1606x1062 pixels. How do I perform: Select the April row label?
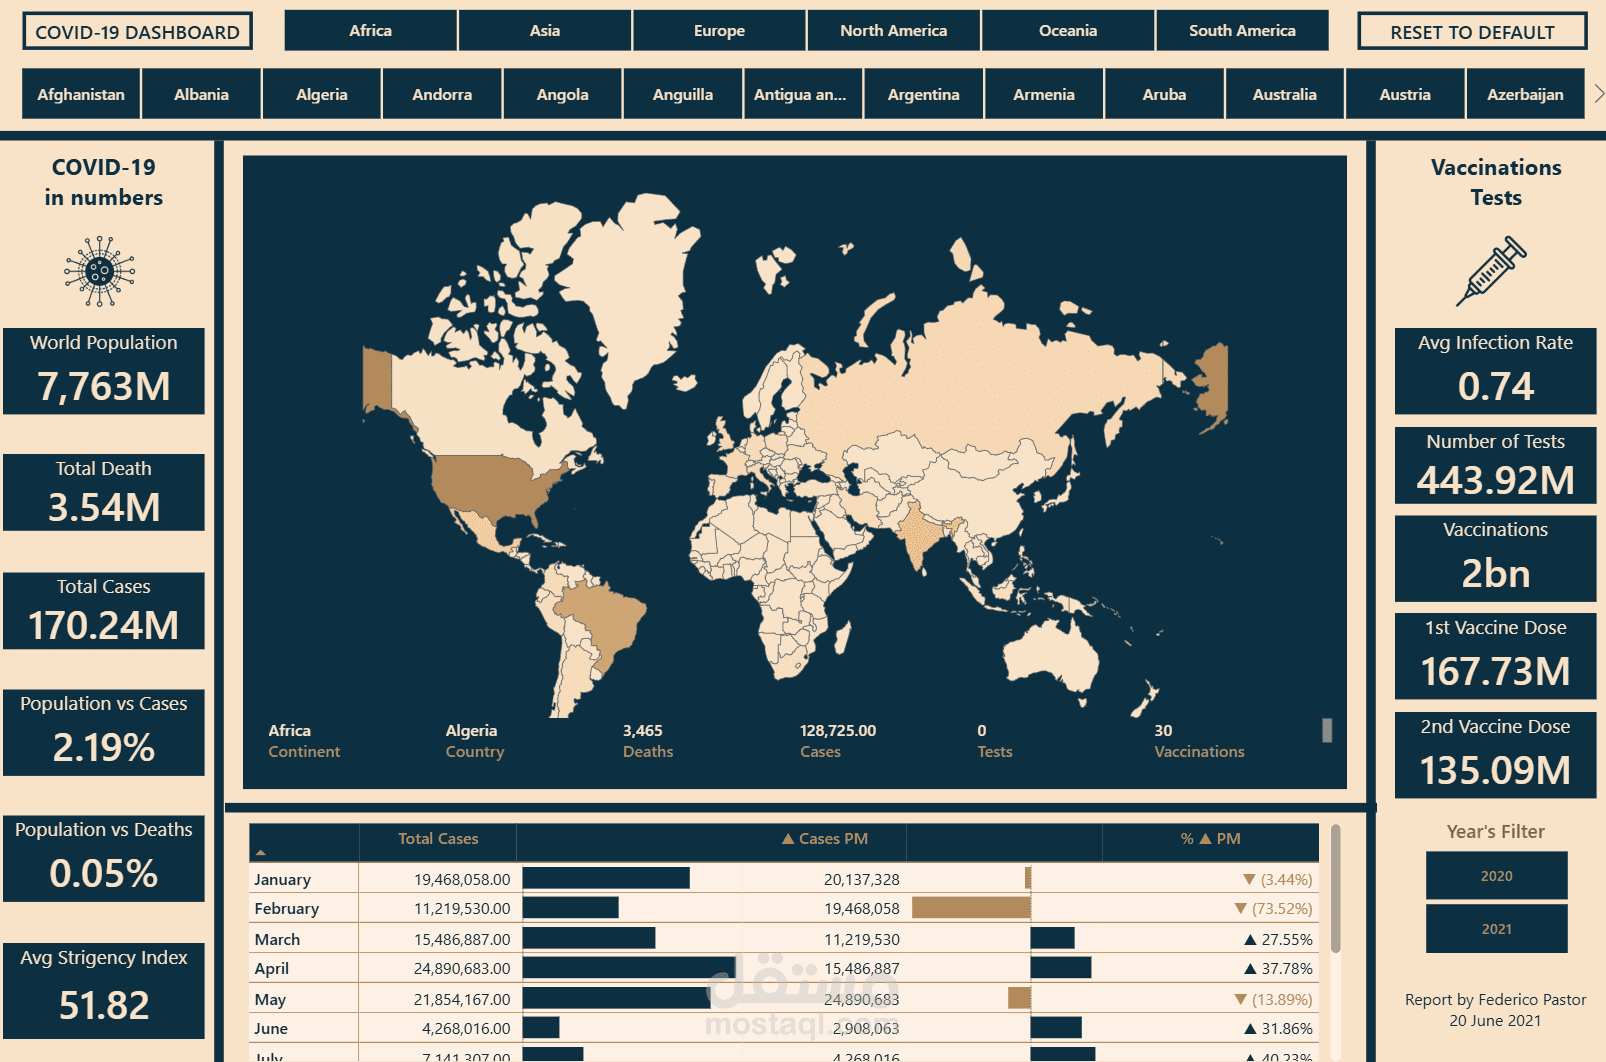(272, 969)
